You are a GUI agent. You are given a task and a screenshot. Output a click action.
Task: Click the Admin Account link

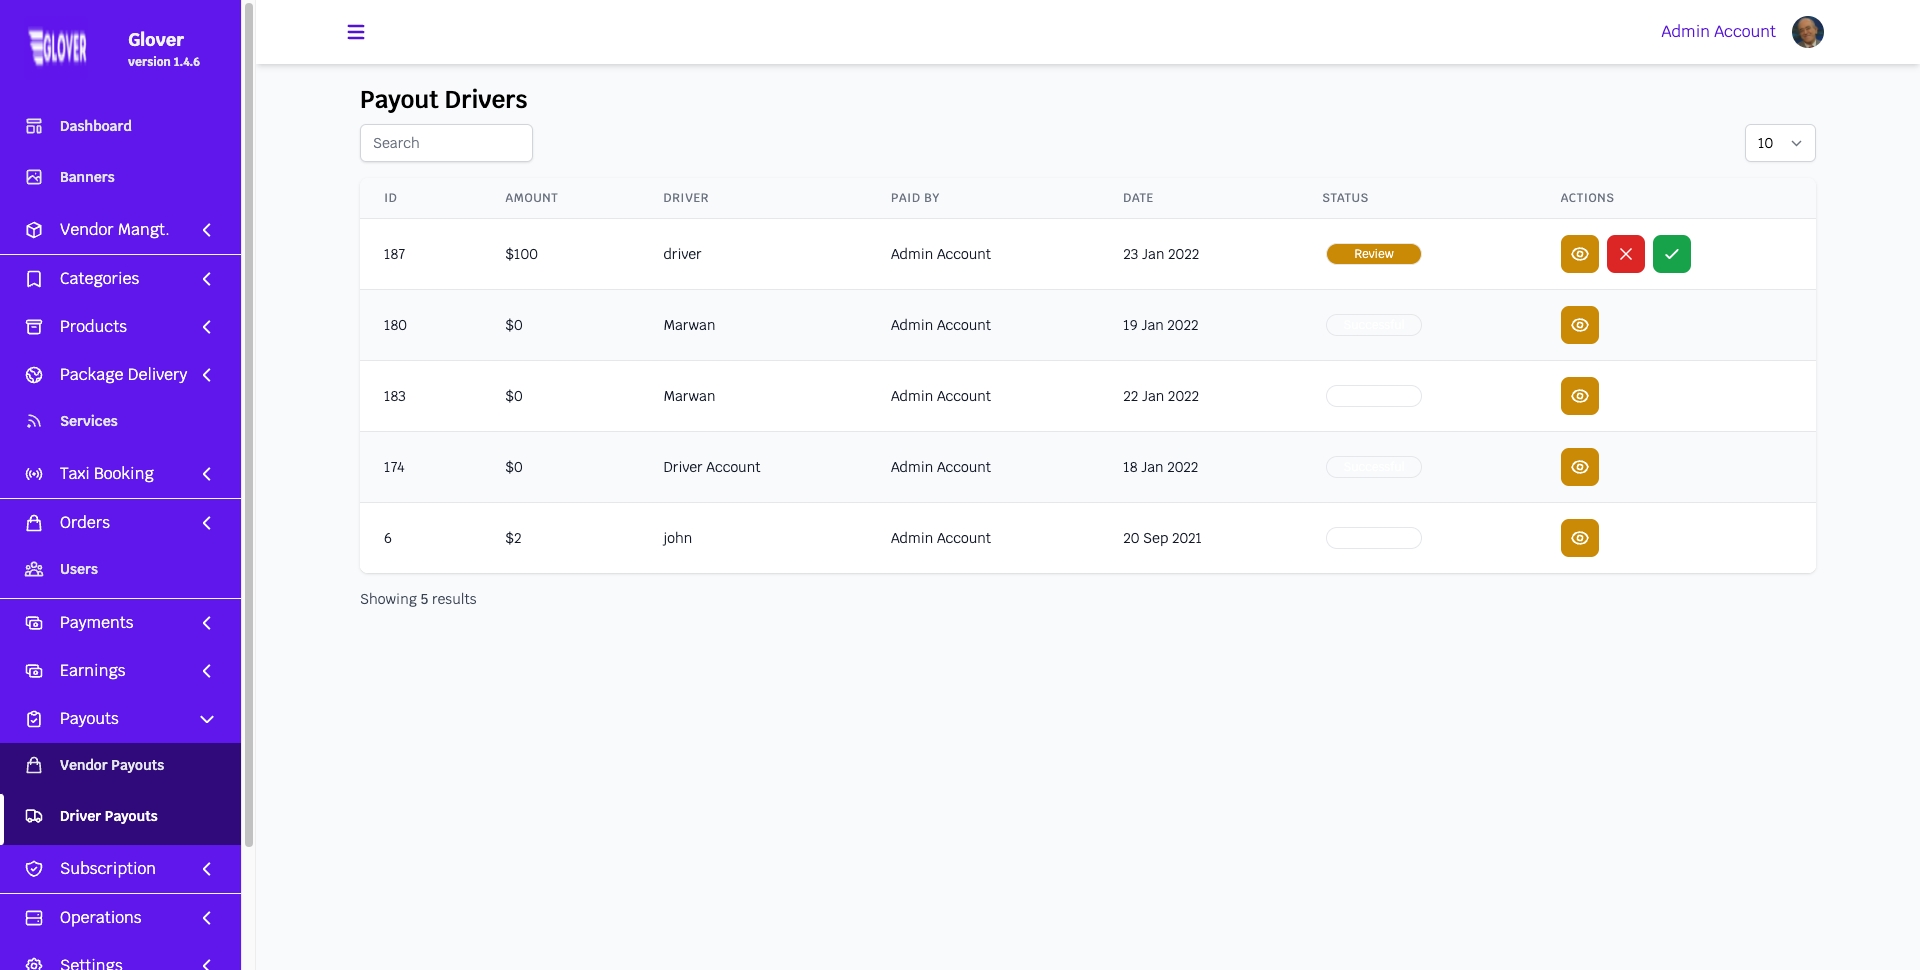coord(1717,32)
